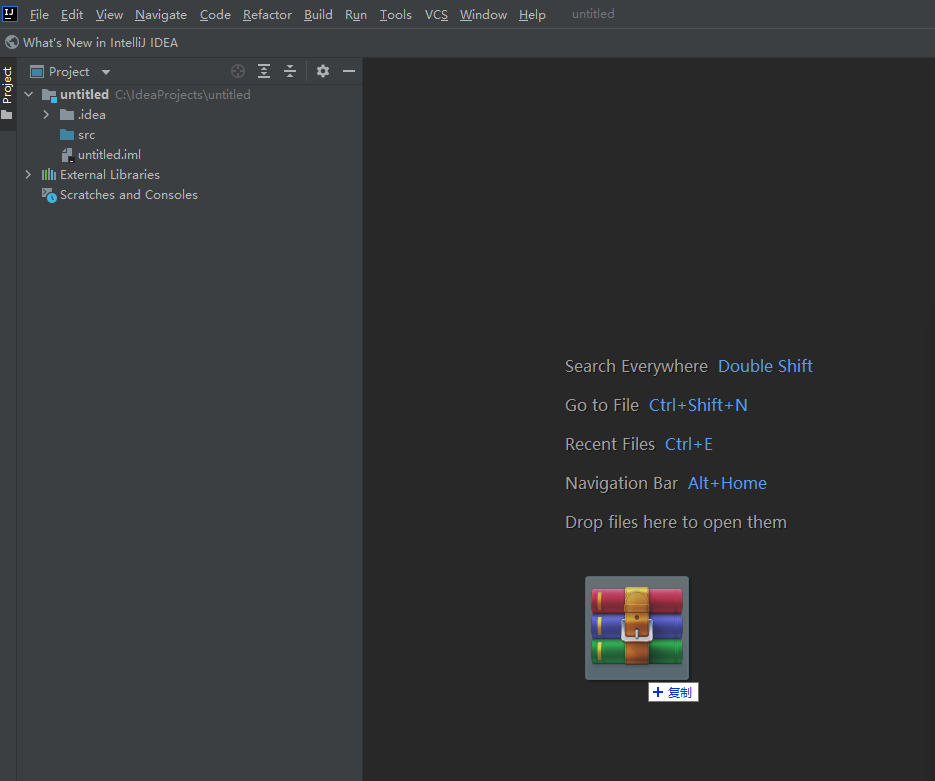Viewport: 935px width, 781px height.
Task: Click the Expand All icon
Action: click(264, 72)
